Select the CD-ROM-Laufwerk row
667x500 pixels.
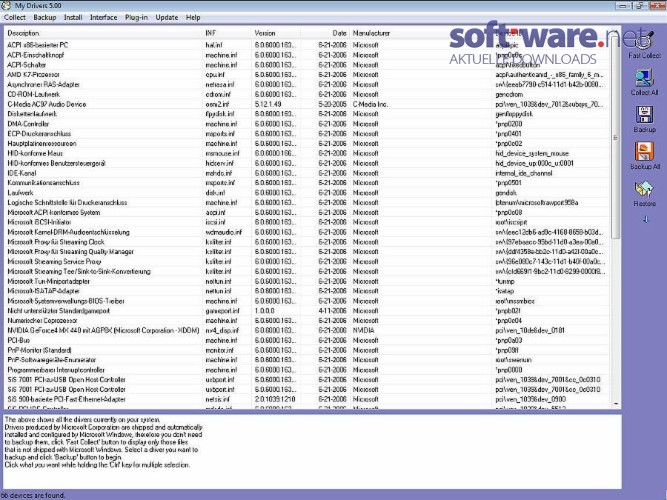click(306, 94)
